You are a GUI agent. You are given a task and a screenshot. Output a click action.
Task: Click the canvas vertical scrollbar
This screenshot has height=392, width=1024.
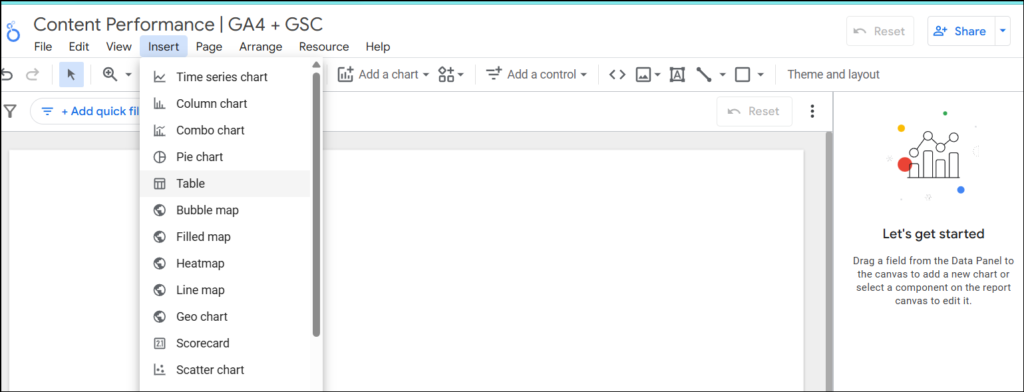pyautogui.click(x=829, y=261)
